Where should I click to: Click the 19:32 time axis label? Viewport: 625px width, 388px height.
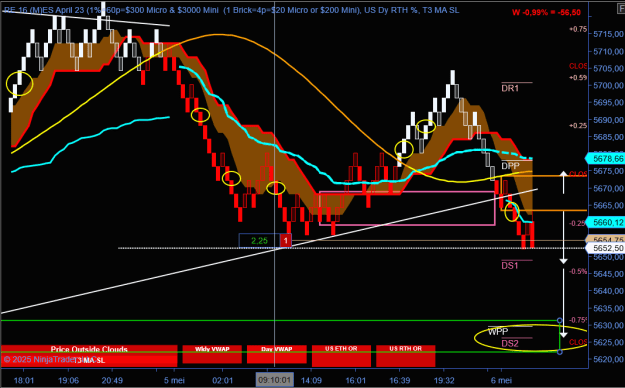(x=444, y=380)
